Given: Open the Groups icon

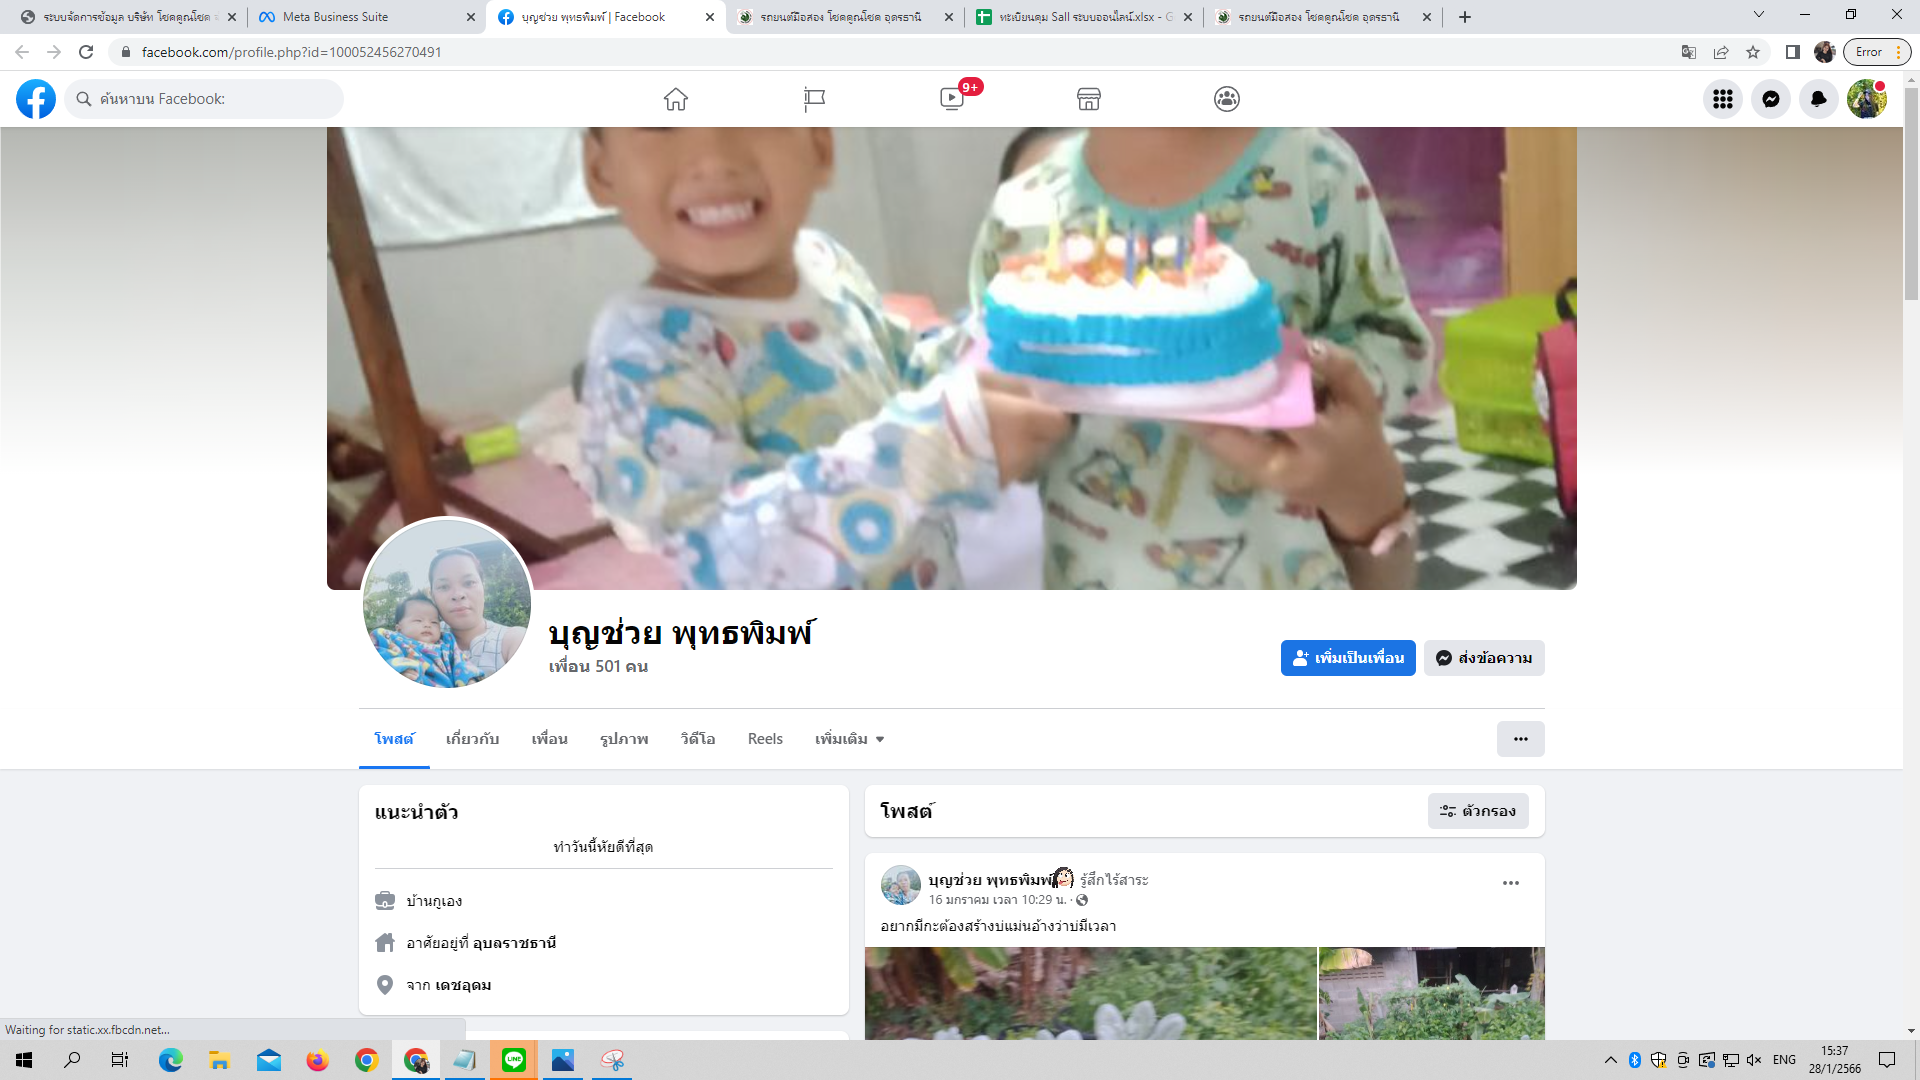Looking at the screenshot, I should click(1227, 99).
